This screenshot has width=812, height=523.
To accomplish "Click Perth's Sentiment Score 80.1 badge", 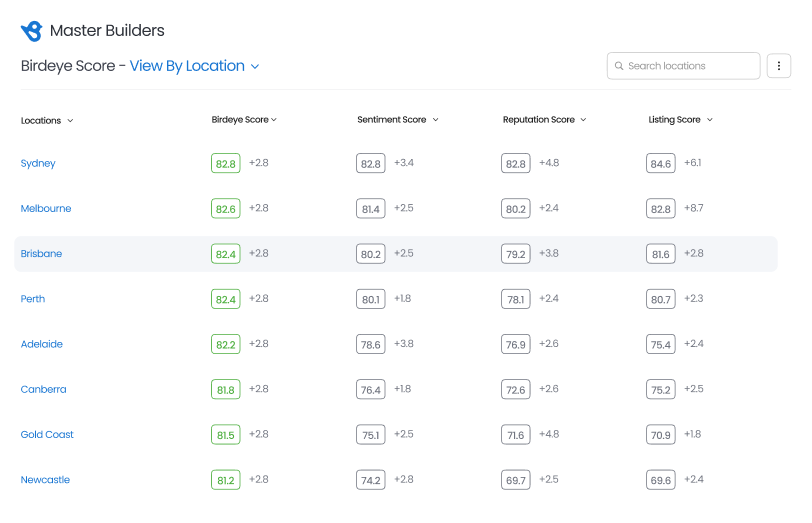I will click(371, 299).
